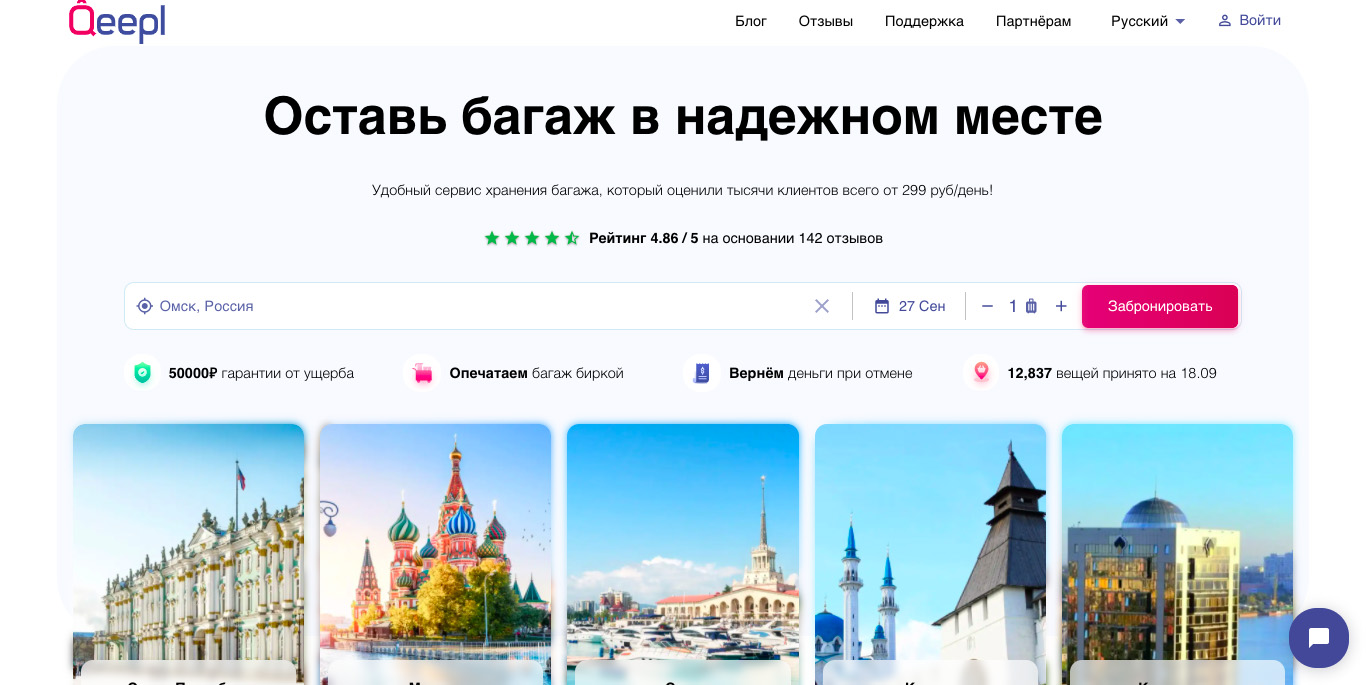Open the calendar icon for 27 Сен
This screenshot has height=685, width=1366.
882,306
